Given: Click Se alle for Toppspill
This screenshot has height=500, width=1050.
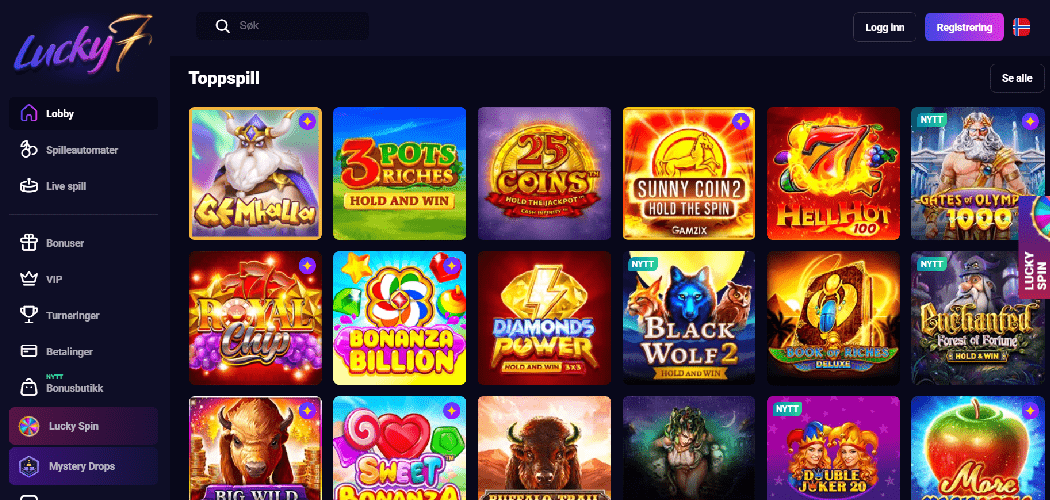Looking at the screenshot, I should [x=1017, y=78].
